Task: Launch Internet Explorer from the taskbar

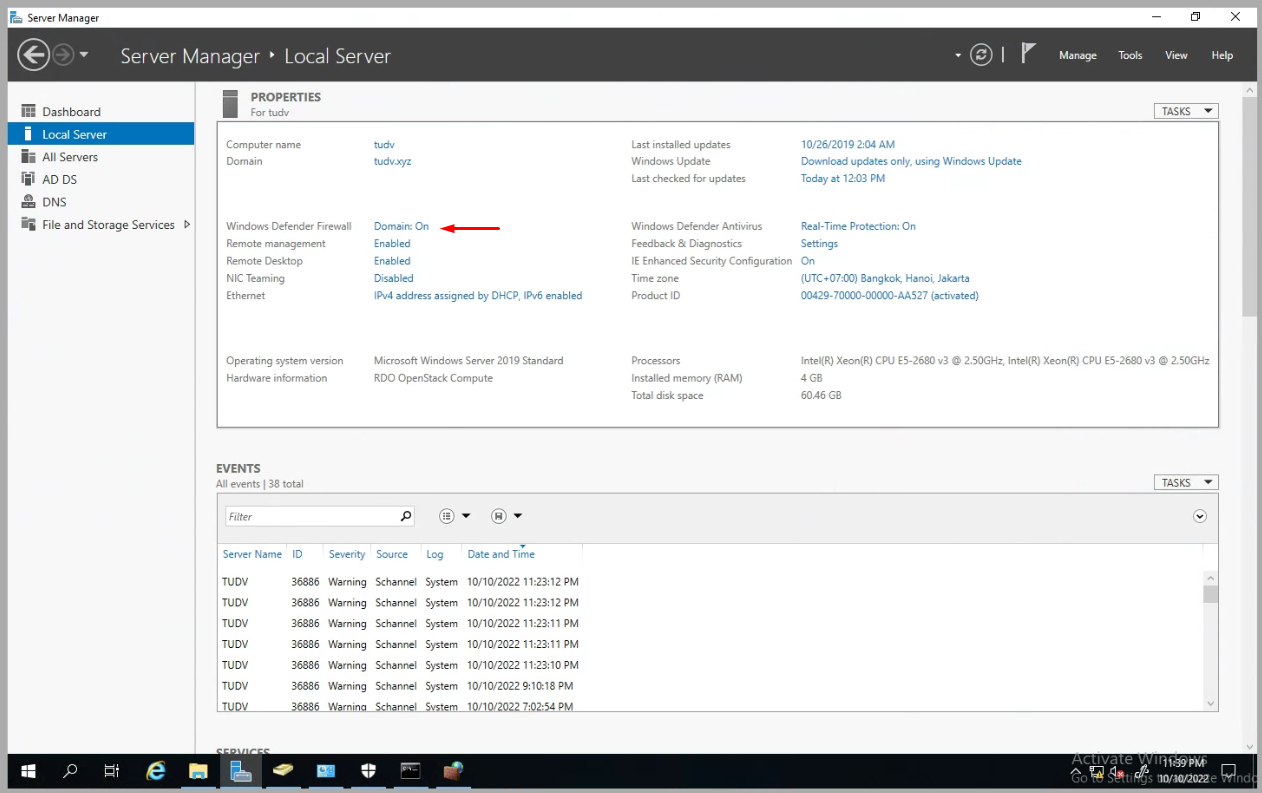Action: (155, 770)
